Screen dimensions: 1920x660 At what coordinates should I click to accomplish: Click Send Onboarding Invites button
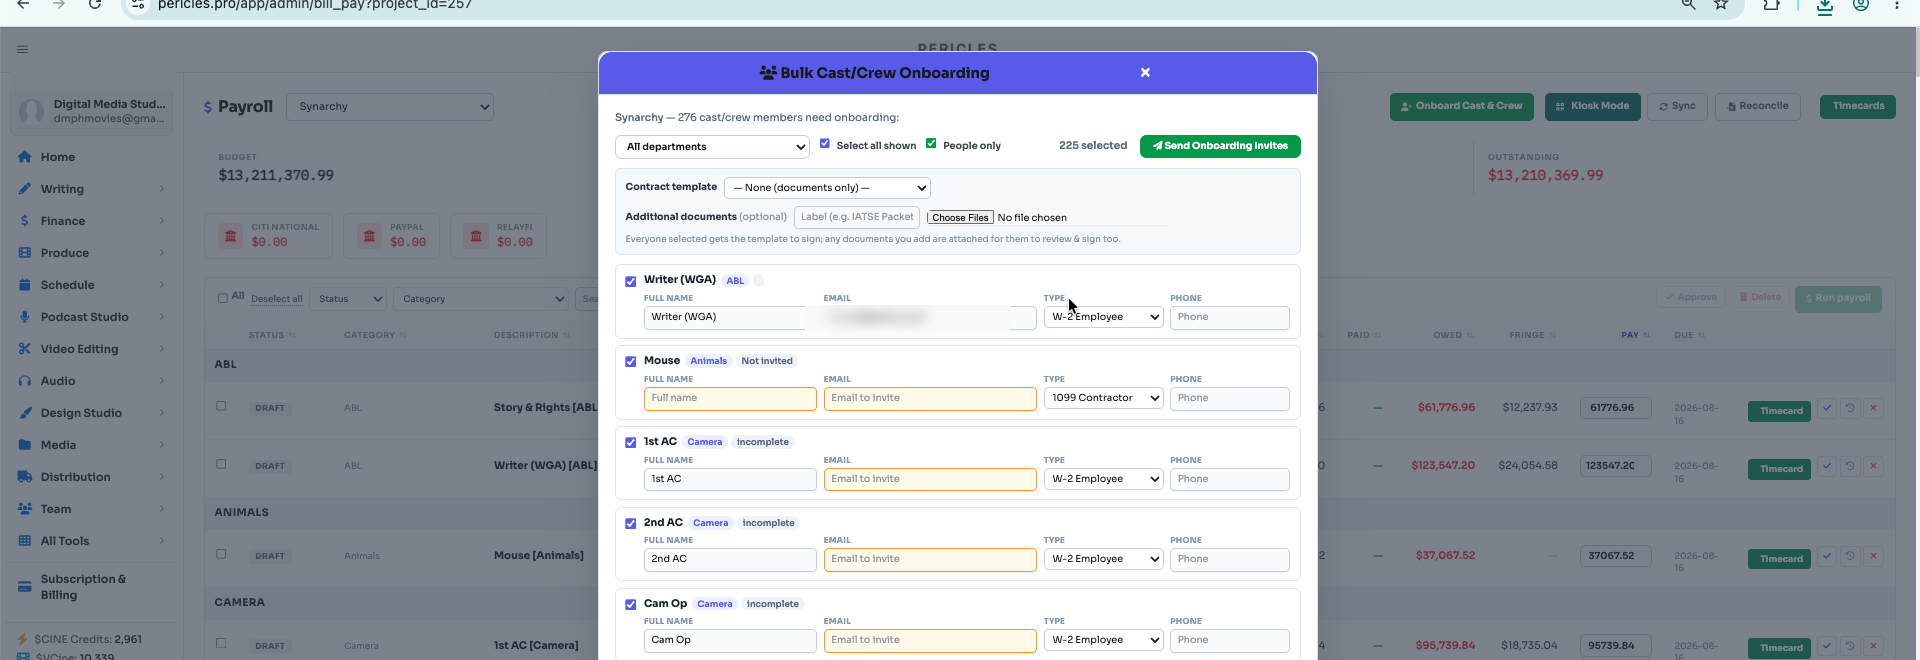1220,146
